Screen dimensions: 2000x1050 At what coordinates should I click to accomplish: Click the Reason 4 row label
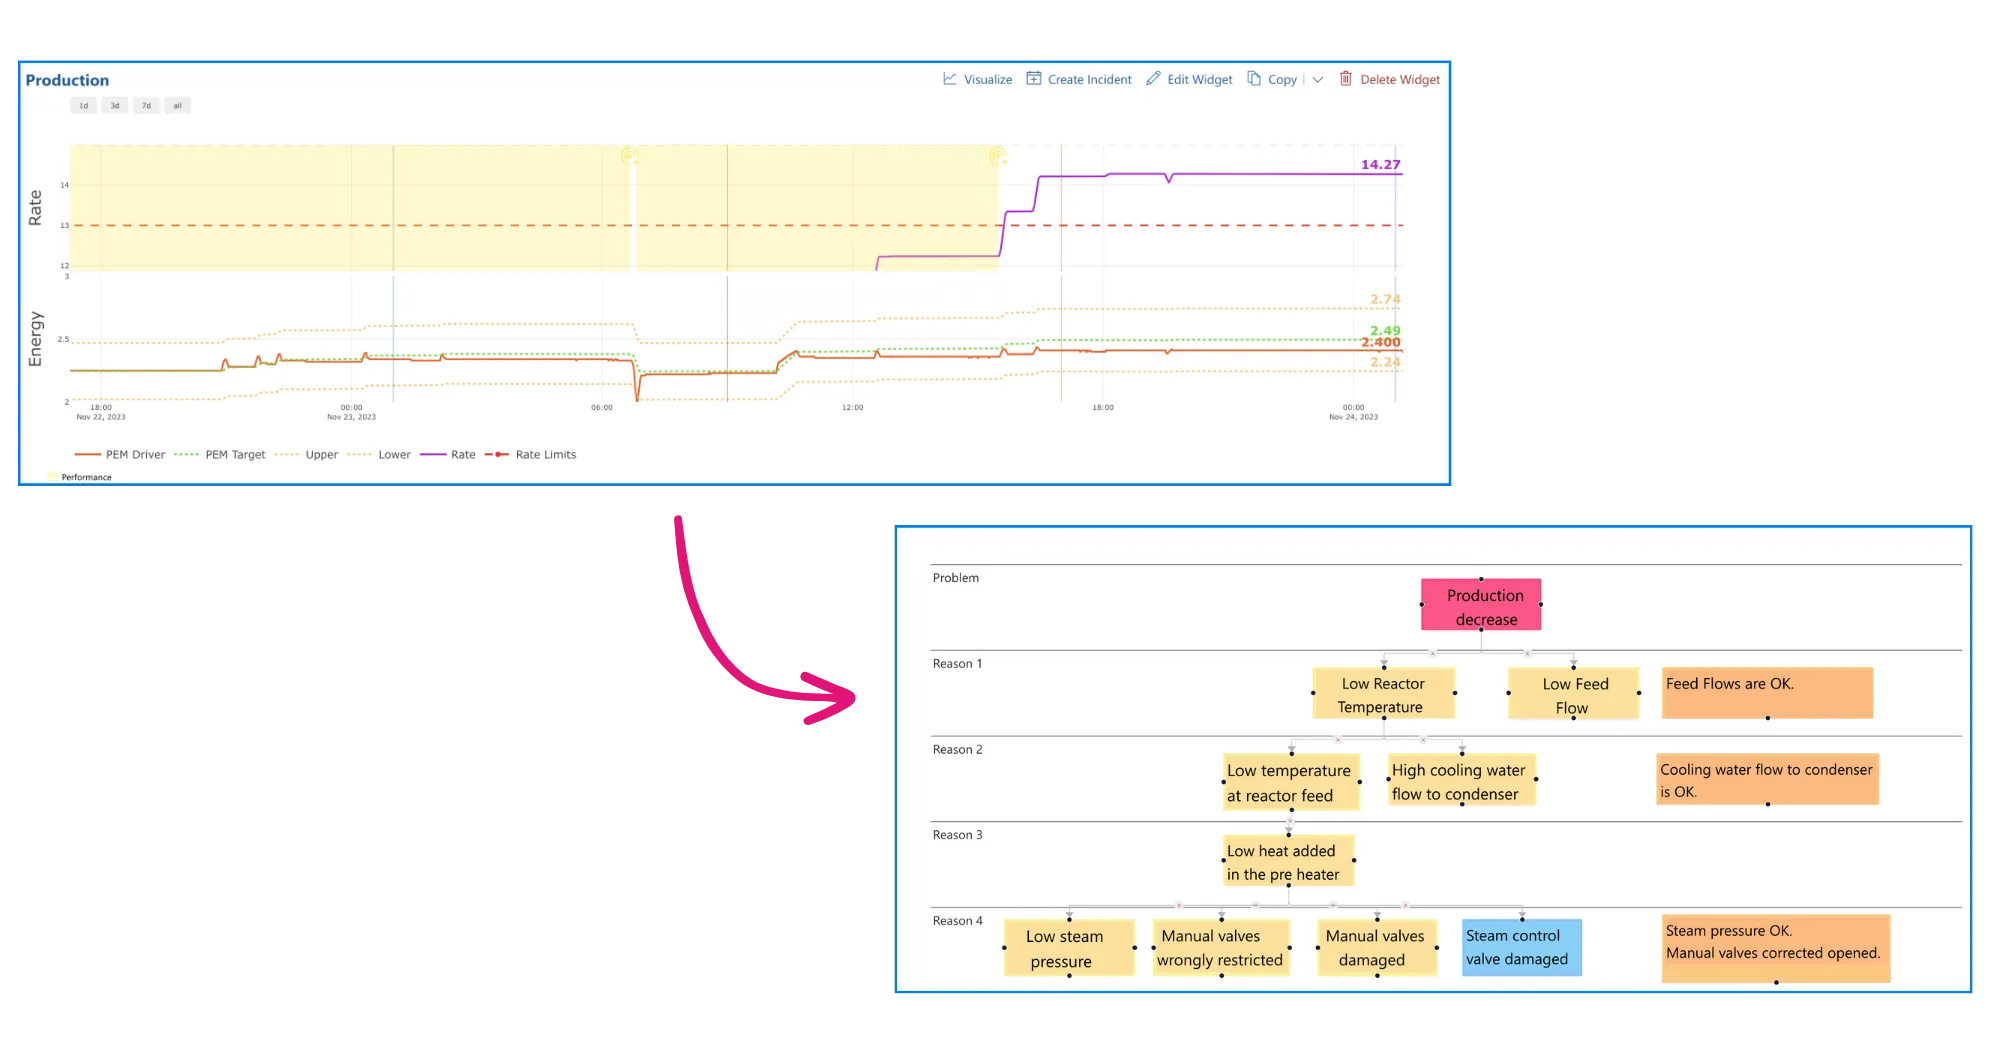point(957,921)
